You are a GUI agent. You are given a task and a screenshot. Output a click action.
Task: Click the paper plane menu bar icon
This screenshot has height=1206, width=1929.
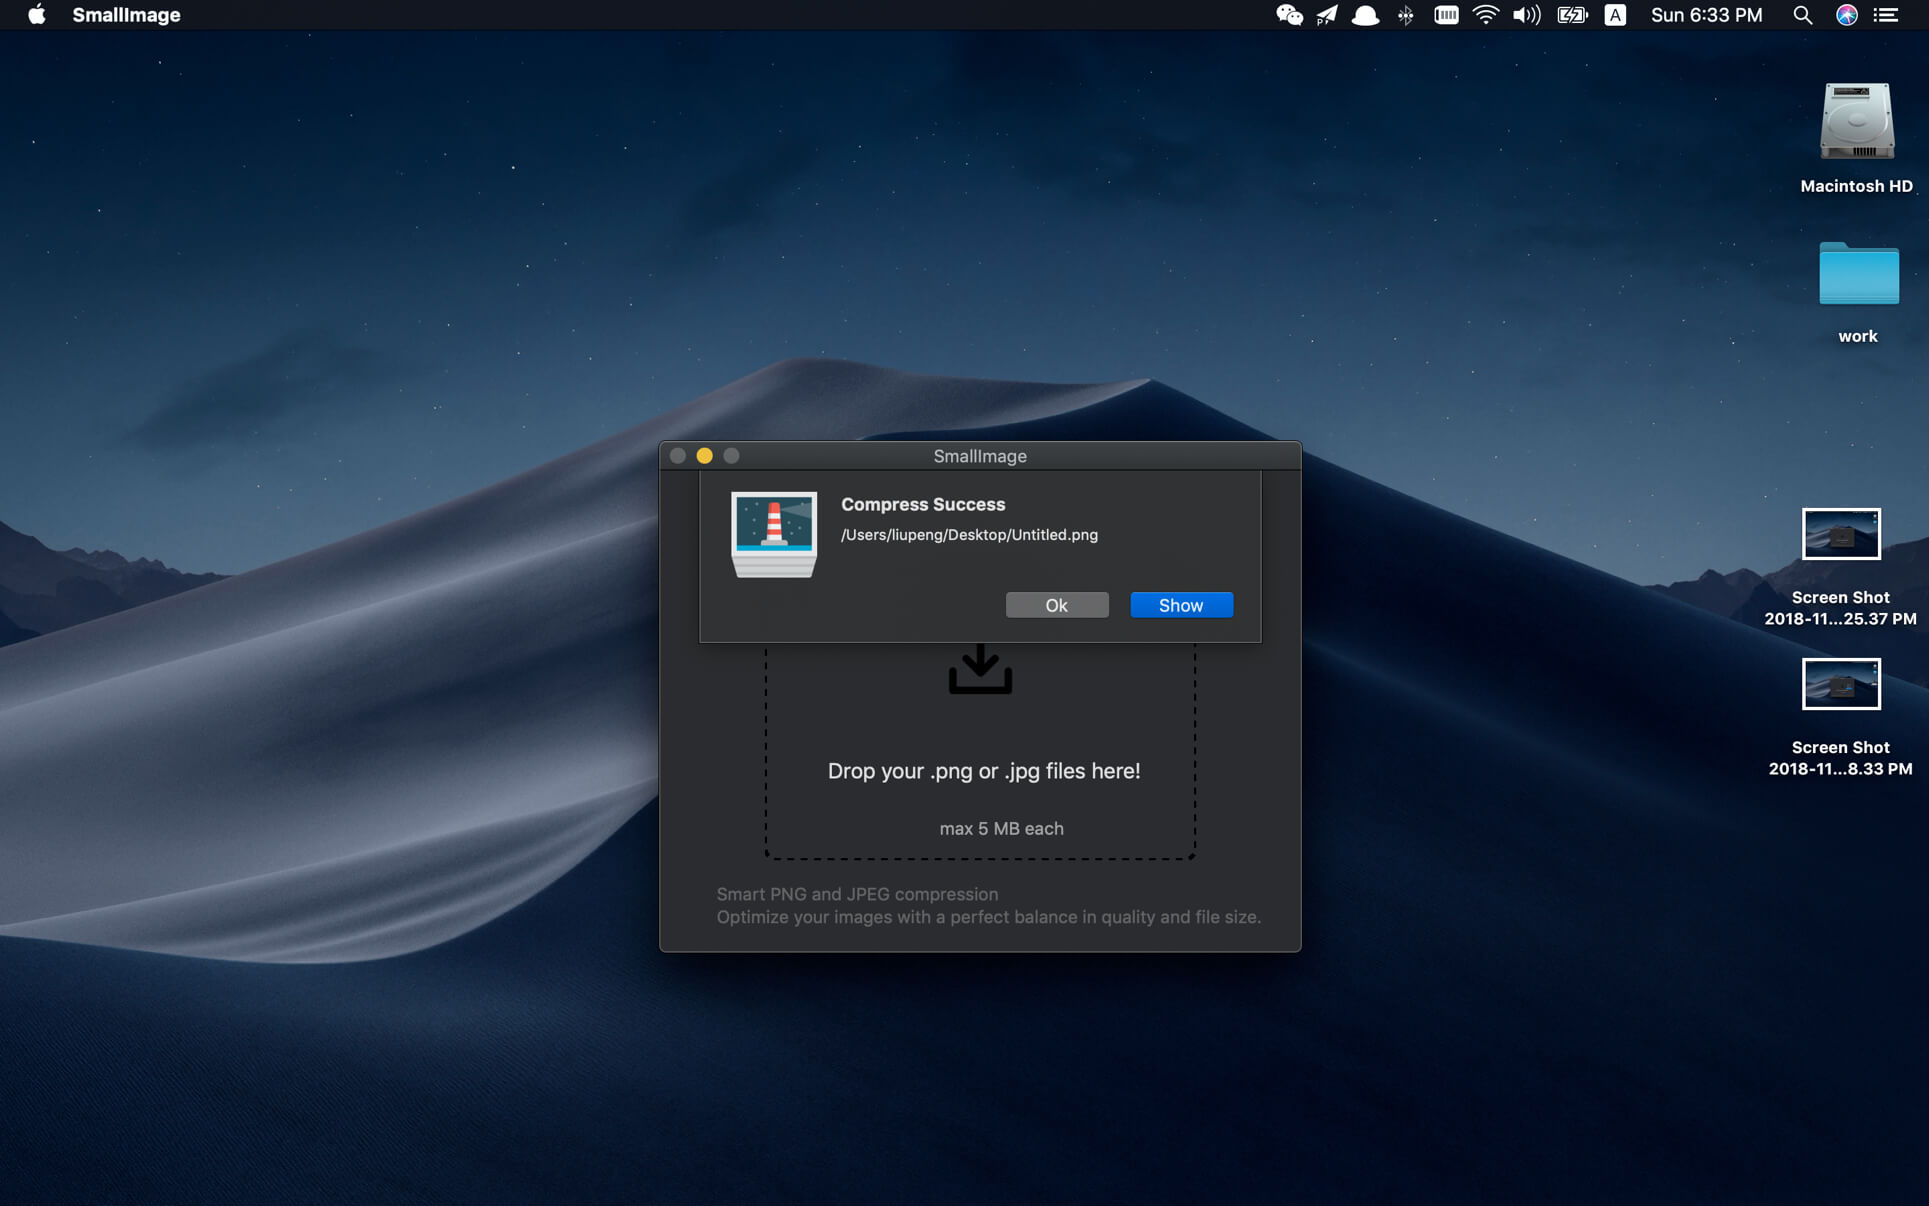pos(1327,15)
